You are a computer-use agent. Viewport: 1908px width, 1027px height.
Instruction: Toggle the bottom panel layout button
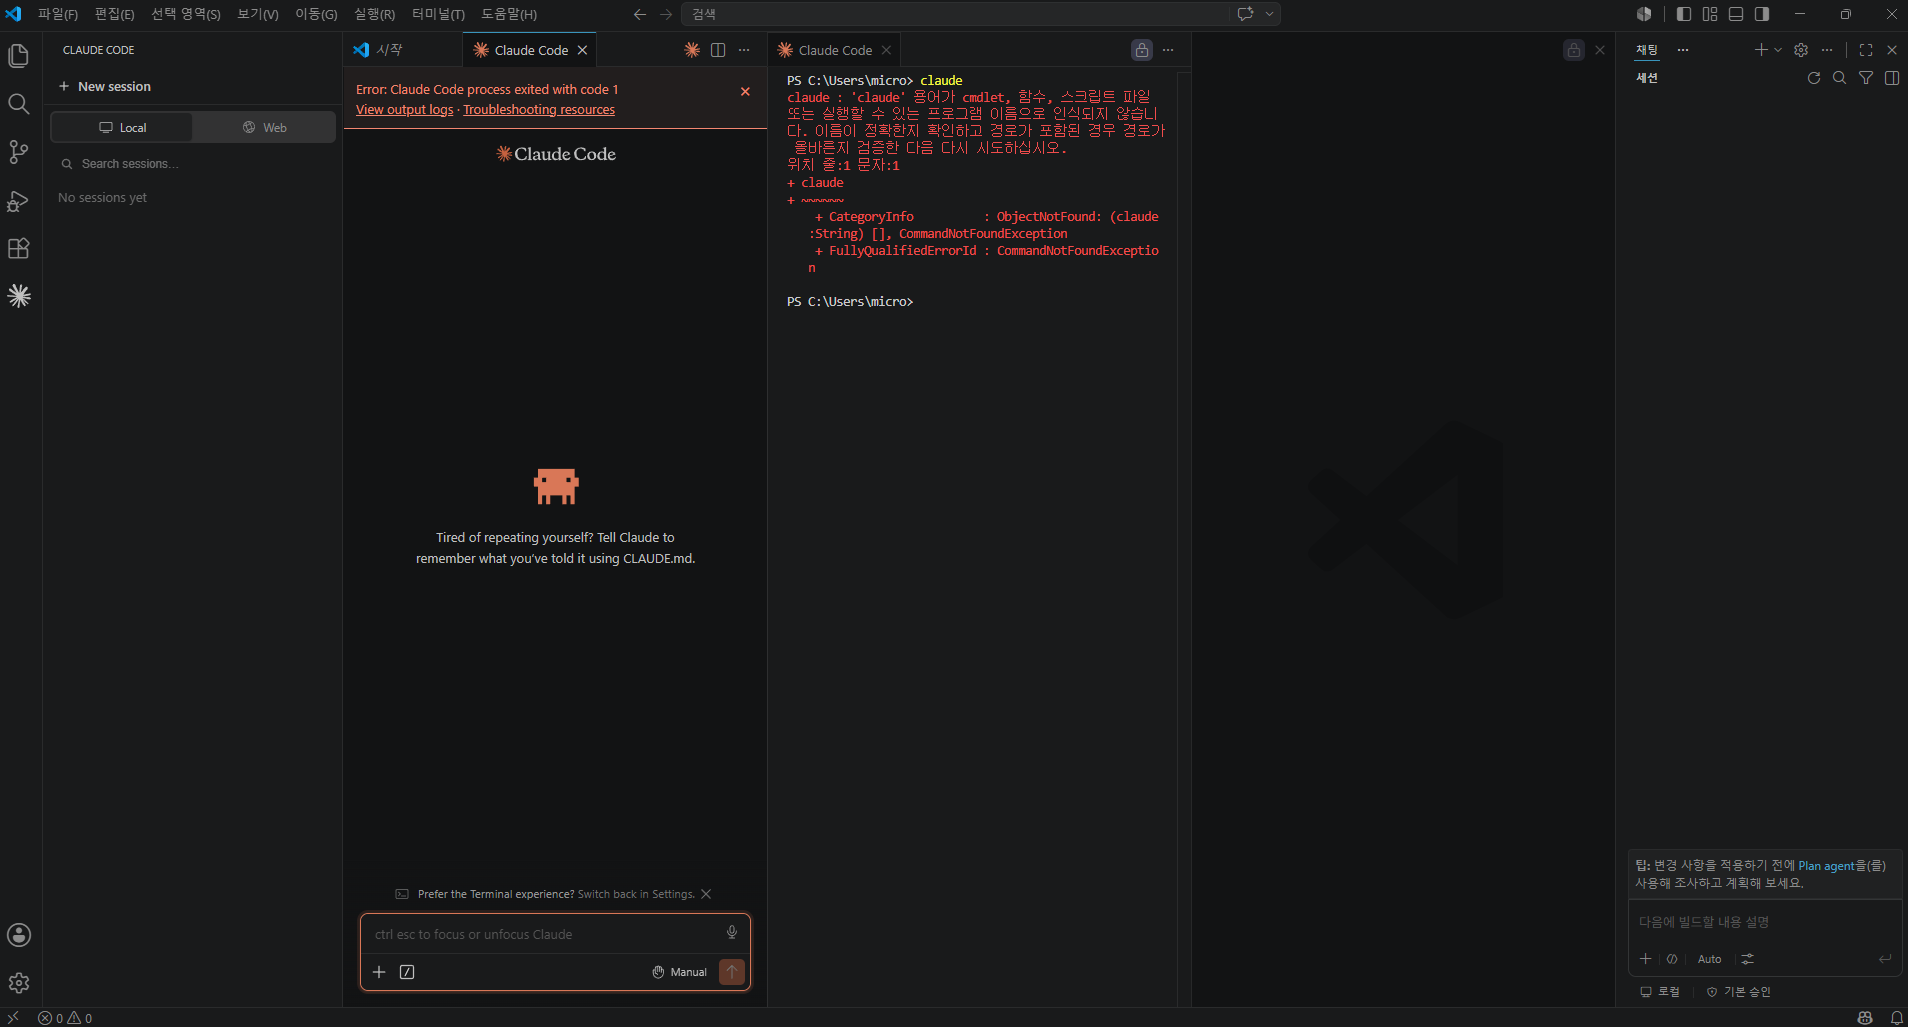[1736, 14]
